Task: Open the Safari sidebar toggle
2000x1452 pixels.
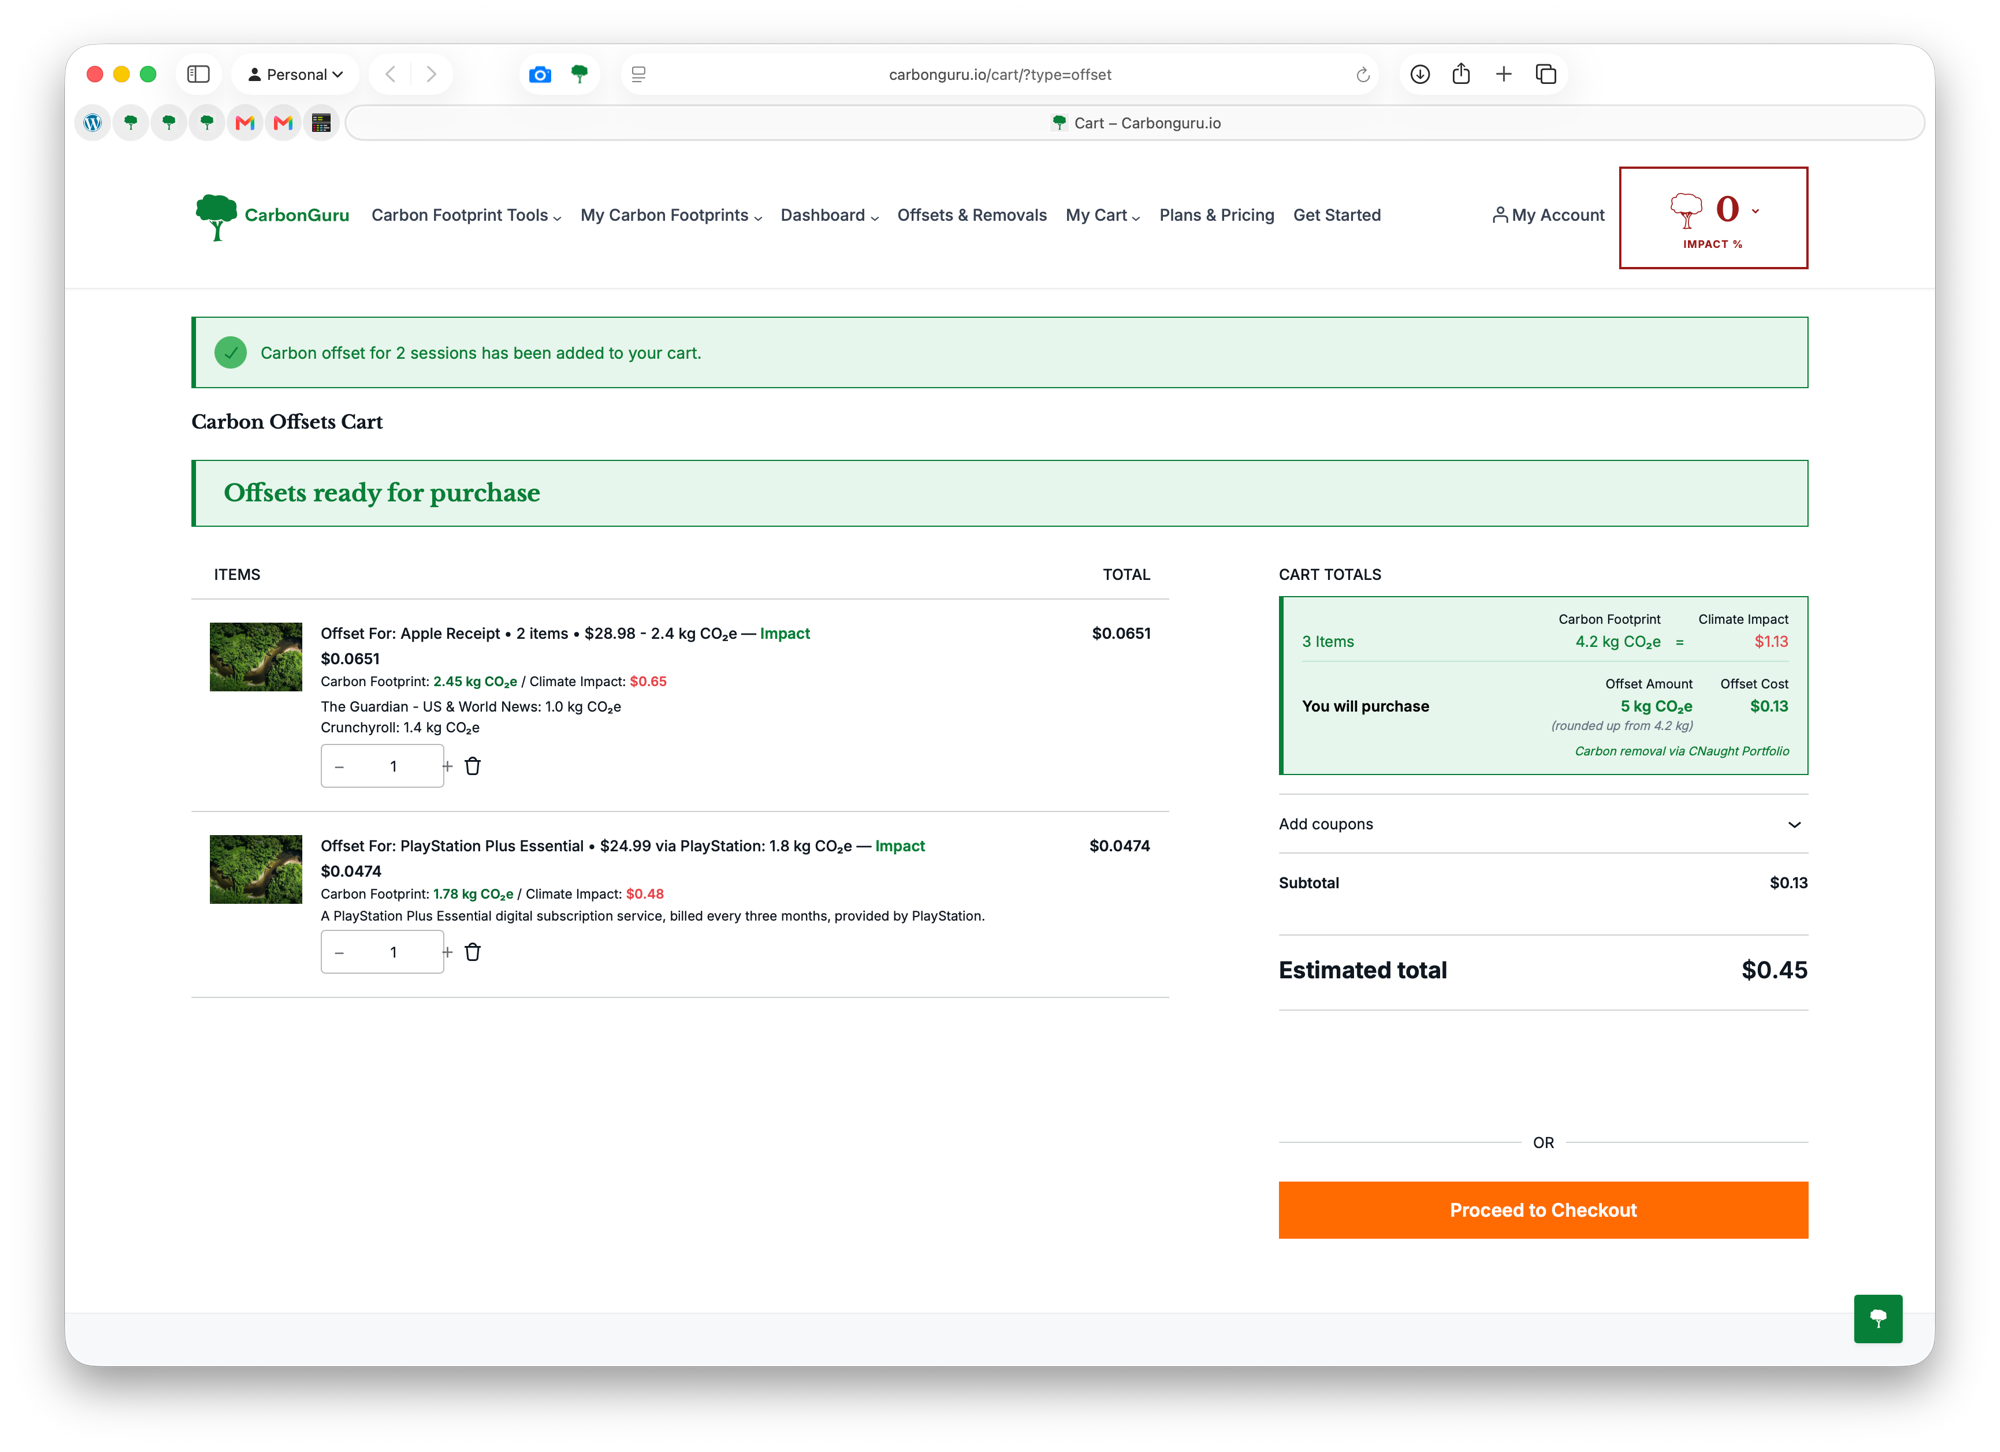Action: [199, 74]
